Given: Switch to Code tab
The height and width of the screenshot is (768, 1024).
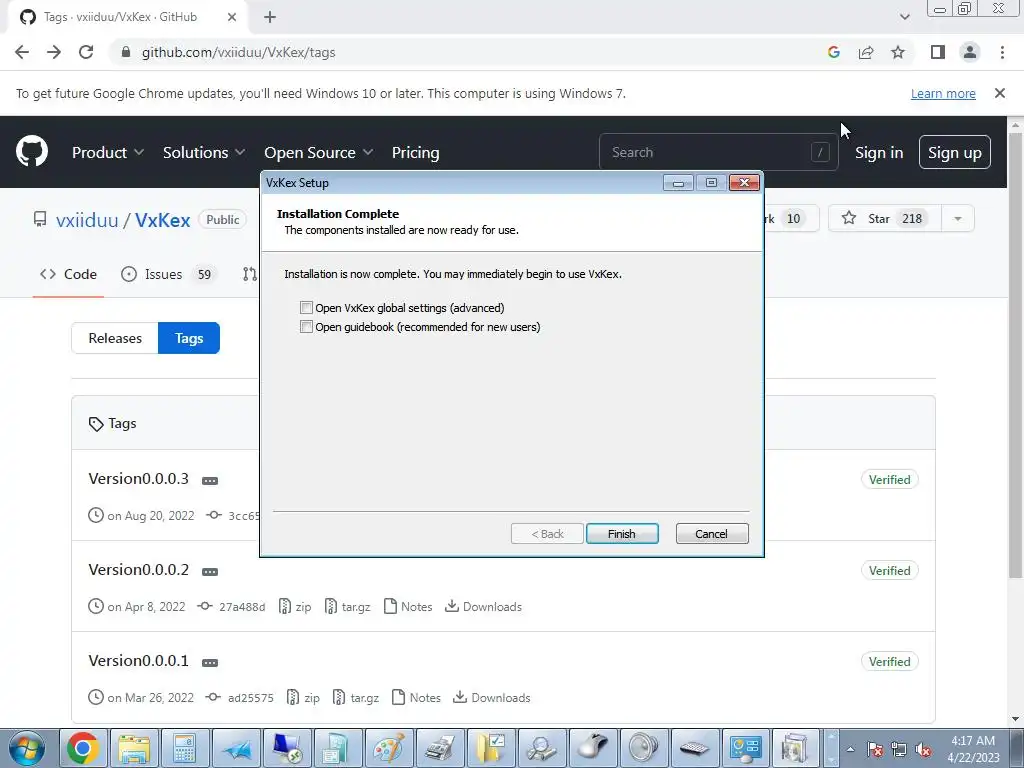Looking at the screenshot, I should (x=69, y=274).
